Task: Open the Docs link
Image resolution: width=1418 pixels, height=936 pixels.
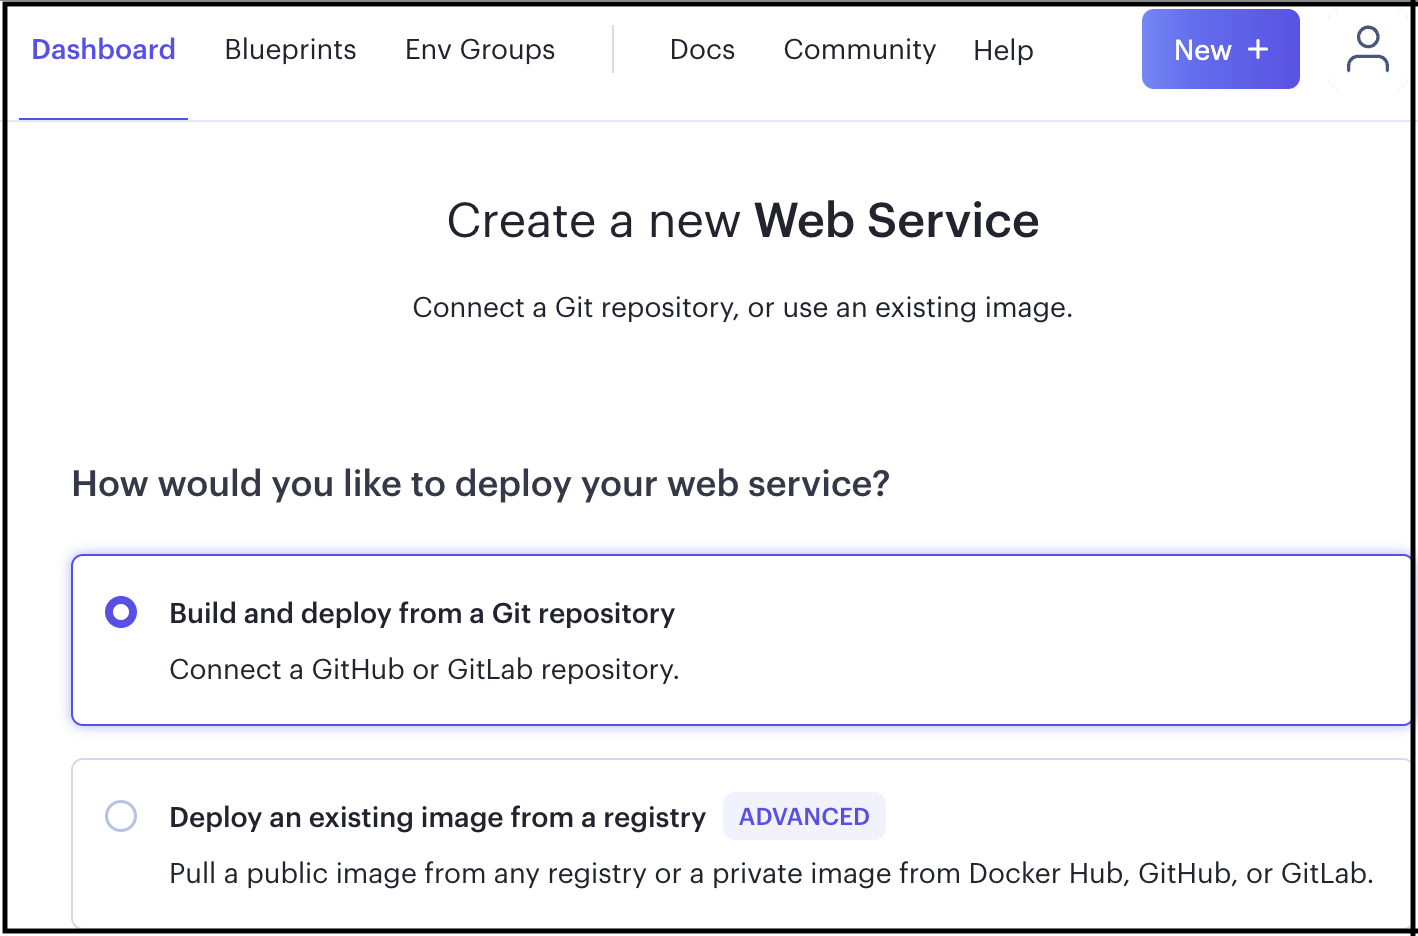Action: 702,50
